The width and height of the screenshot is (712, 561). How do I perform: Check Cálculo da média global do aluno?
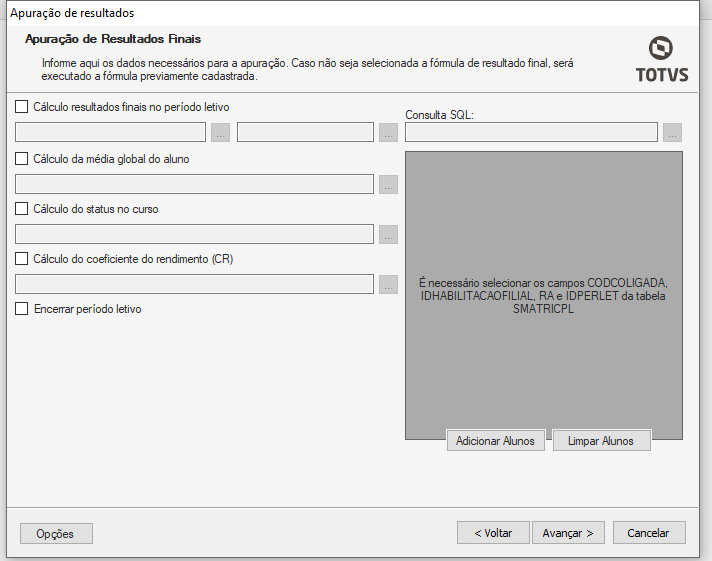(22, 159)
